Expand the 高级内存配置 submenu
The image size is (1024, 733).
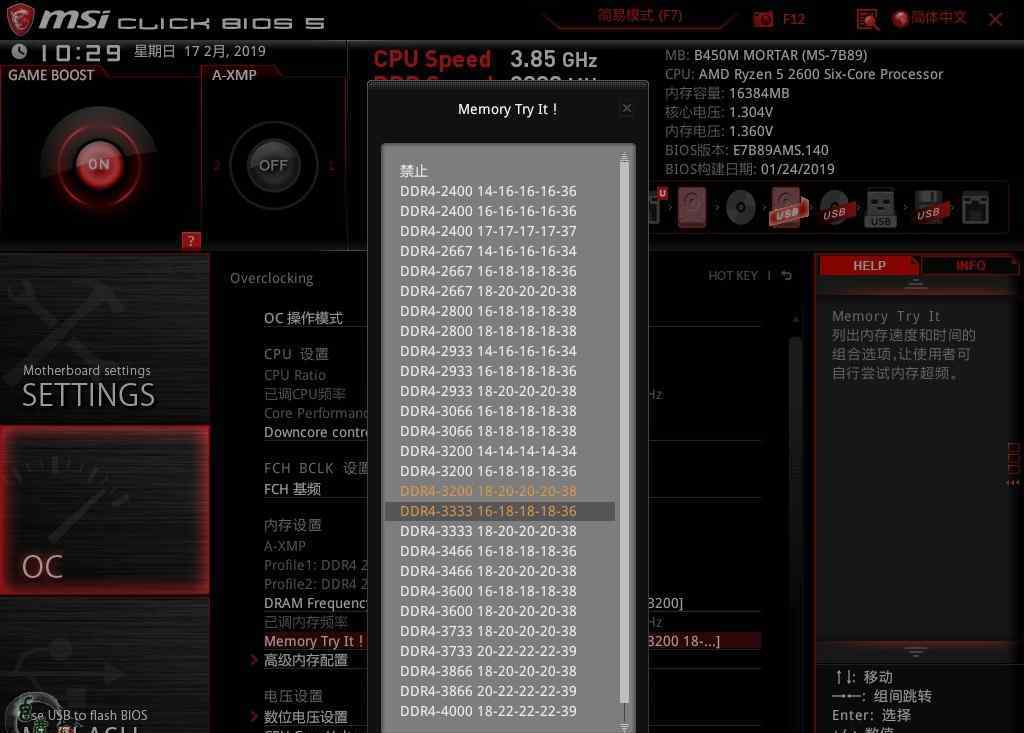[306, 660]
